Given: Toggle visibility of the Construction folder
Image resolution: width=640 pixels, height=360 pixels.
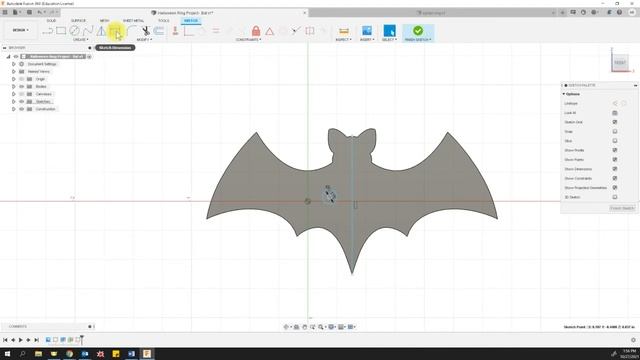Looking at the screenshot, I should 22,109.
